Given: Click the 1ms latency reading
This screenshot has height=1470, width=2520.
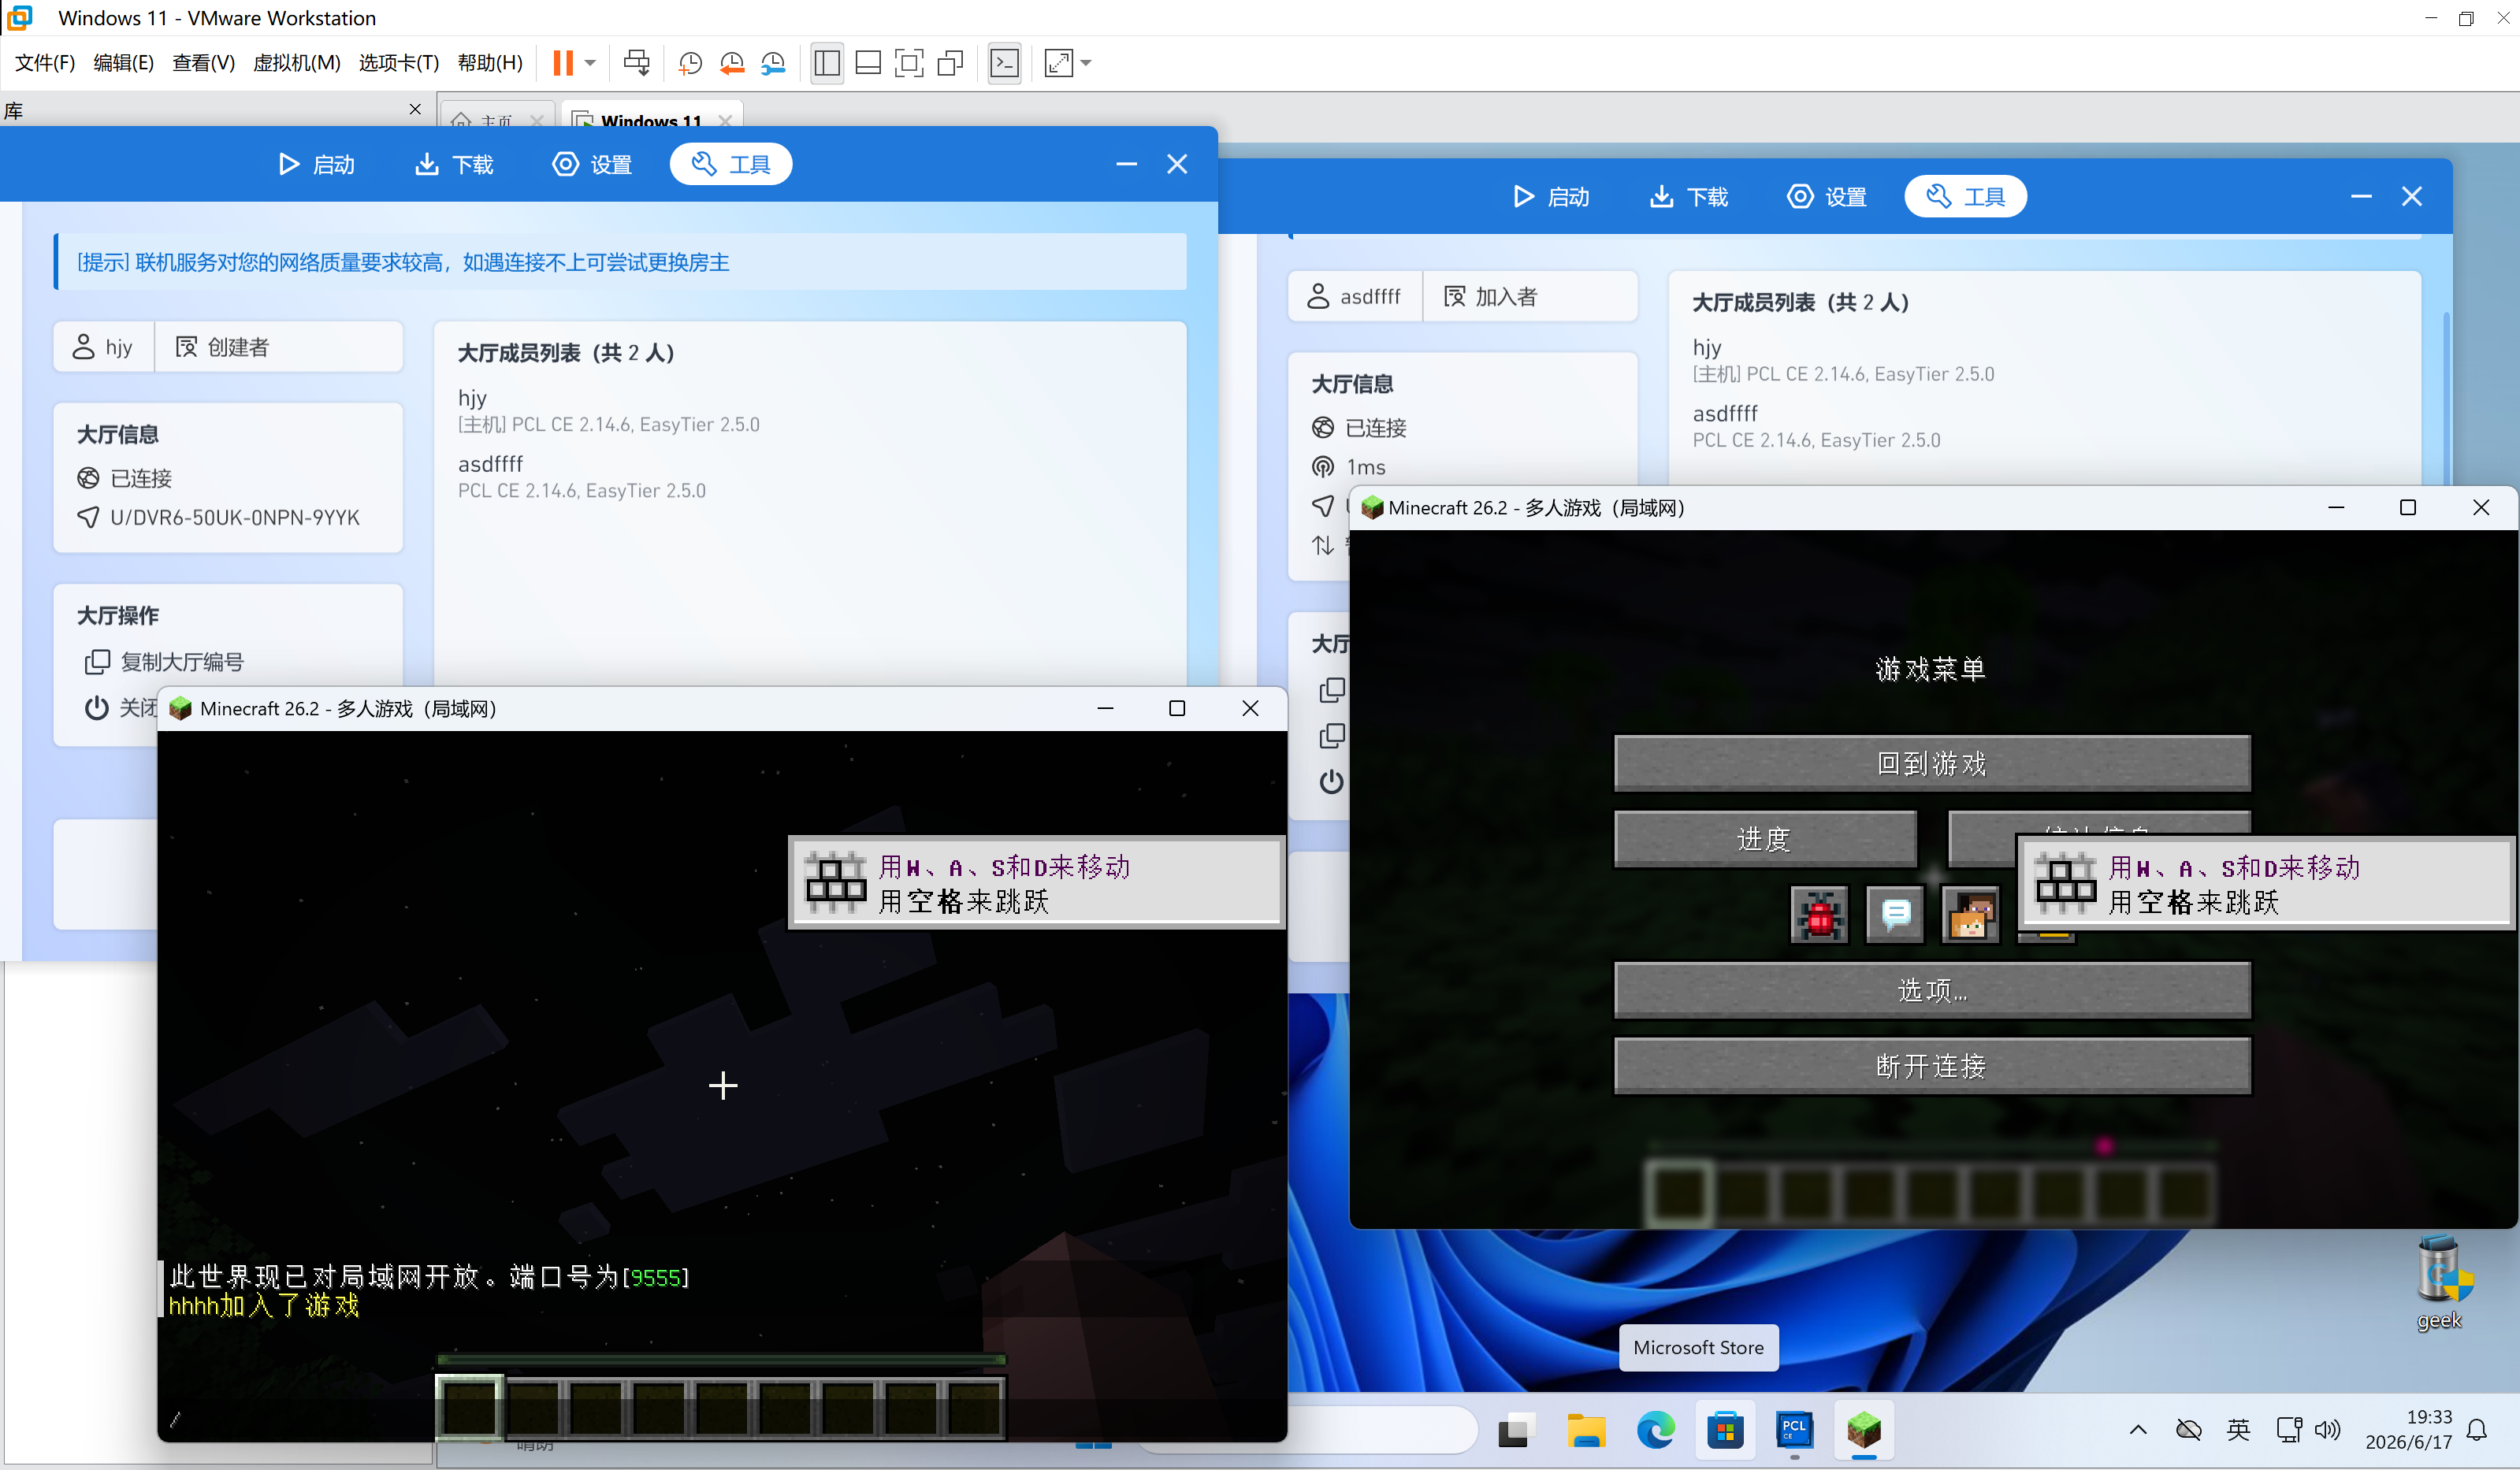Looking at the screenshot, I should [x=1366, y=467].
